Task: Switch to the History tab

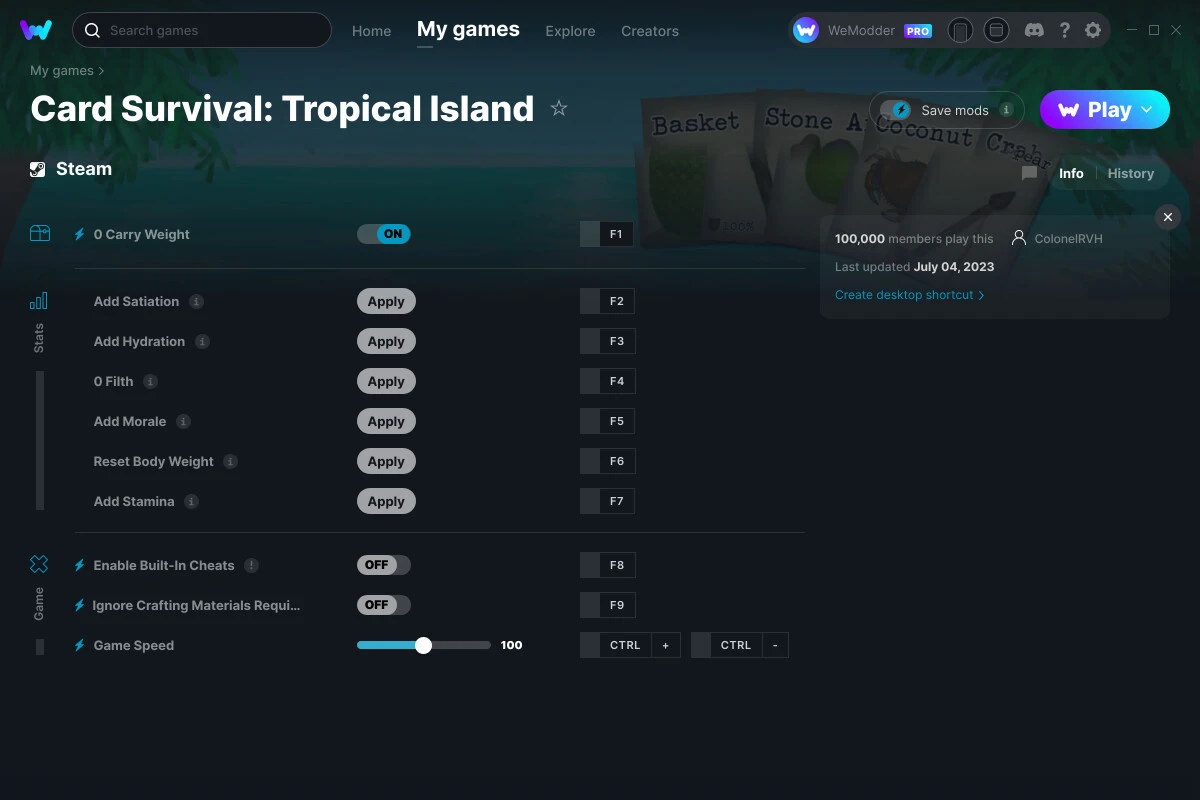Action: coord(1130,173)
